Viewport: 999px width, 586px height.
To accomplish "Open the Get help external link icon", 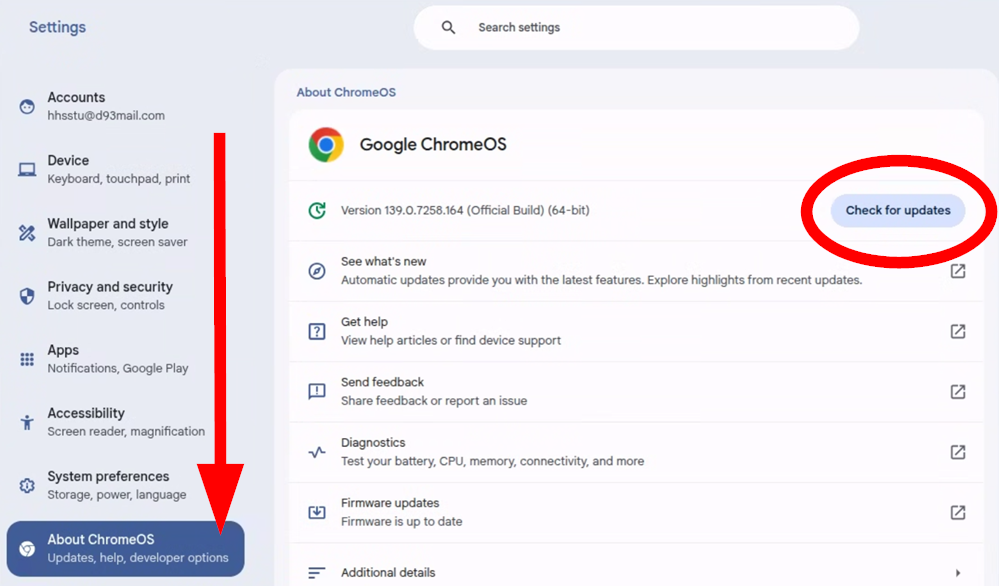I will coord(957,331).
